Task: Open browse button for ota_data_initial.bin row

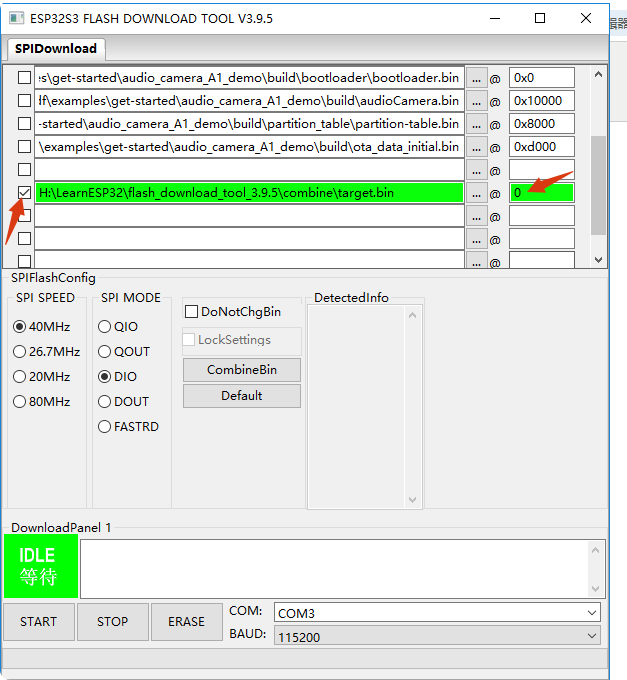Action: point(477,147)
